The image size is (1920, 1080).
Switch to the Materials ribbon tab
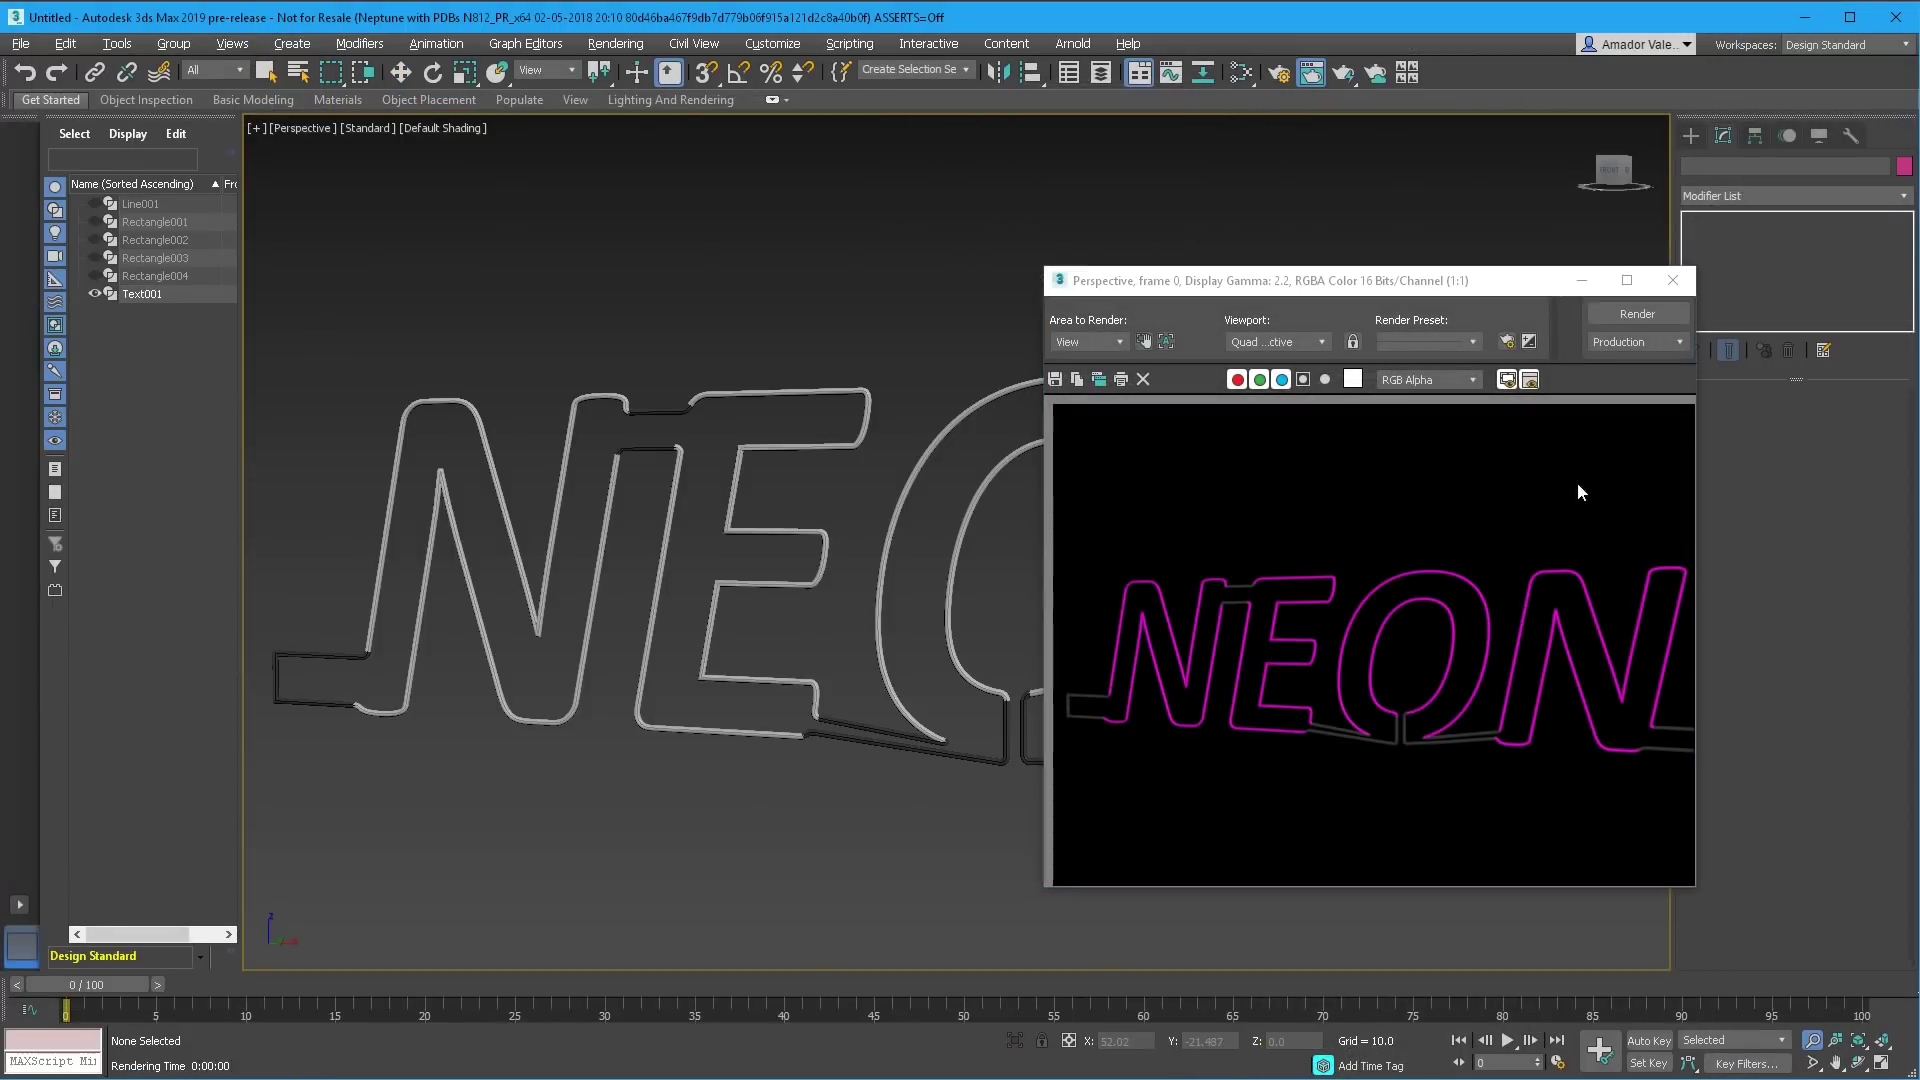click(337, 100)
